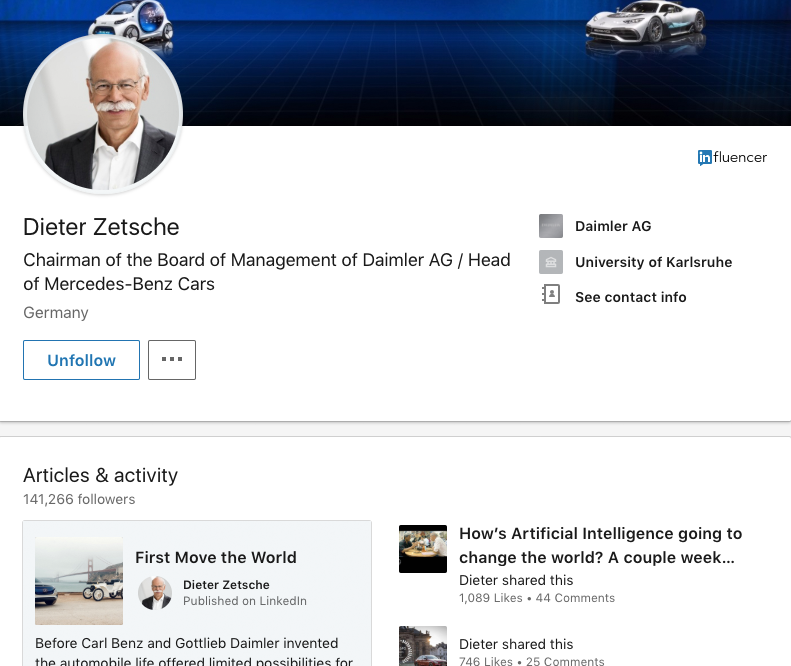
Task: Open the First Move the World article thumbnail
Action: [x=79, y=581]
